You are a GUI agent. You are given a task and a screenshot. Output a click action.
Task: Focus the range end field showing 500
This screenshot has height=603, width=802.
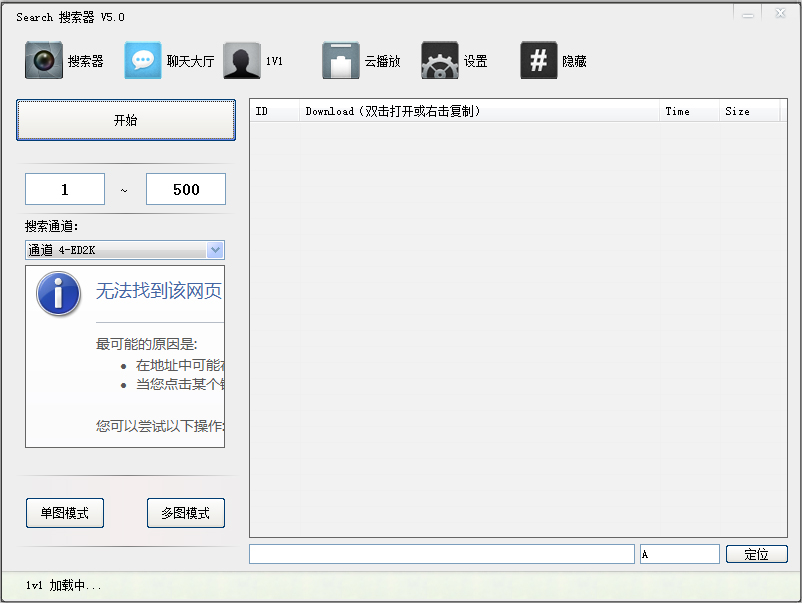[x=186, y=189]
